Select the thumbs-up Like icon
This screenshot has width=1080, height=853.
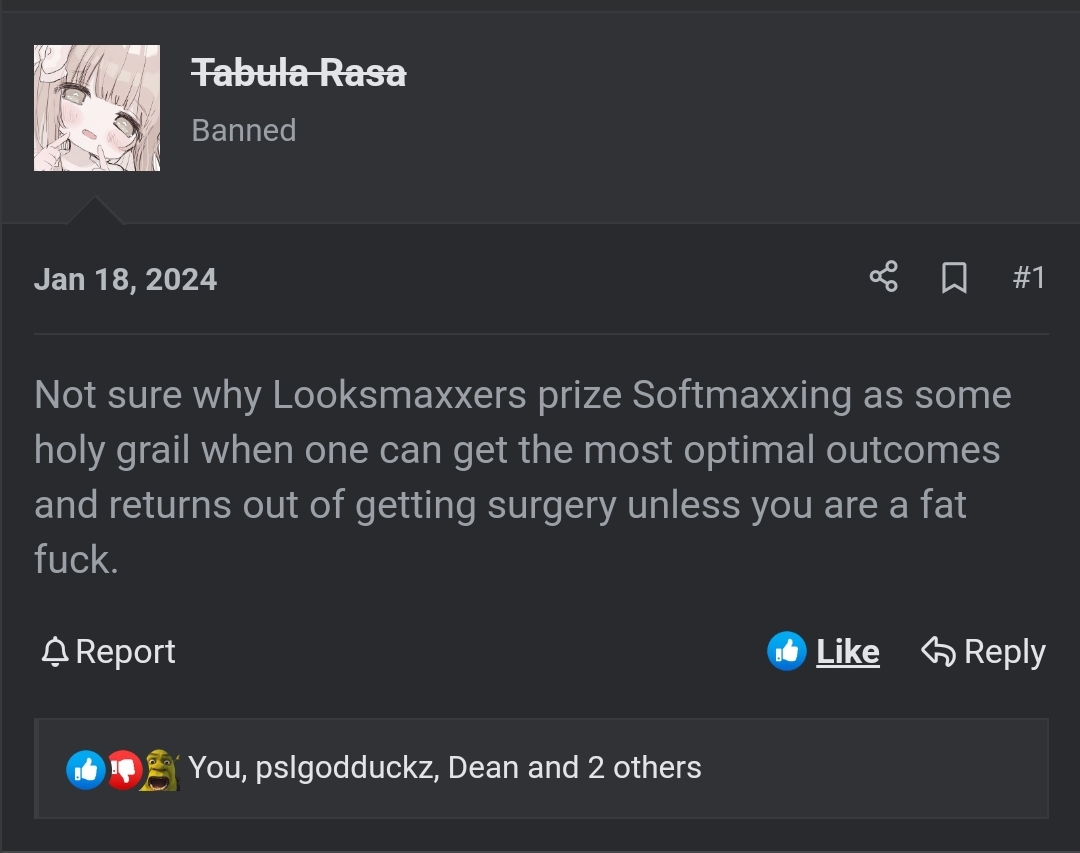(788, 651)
